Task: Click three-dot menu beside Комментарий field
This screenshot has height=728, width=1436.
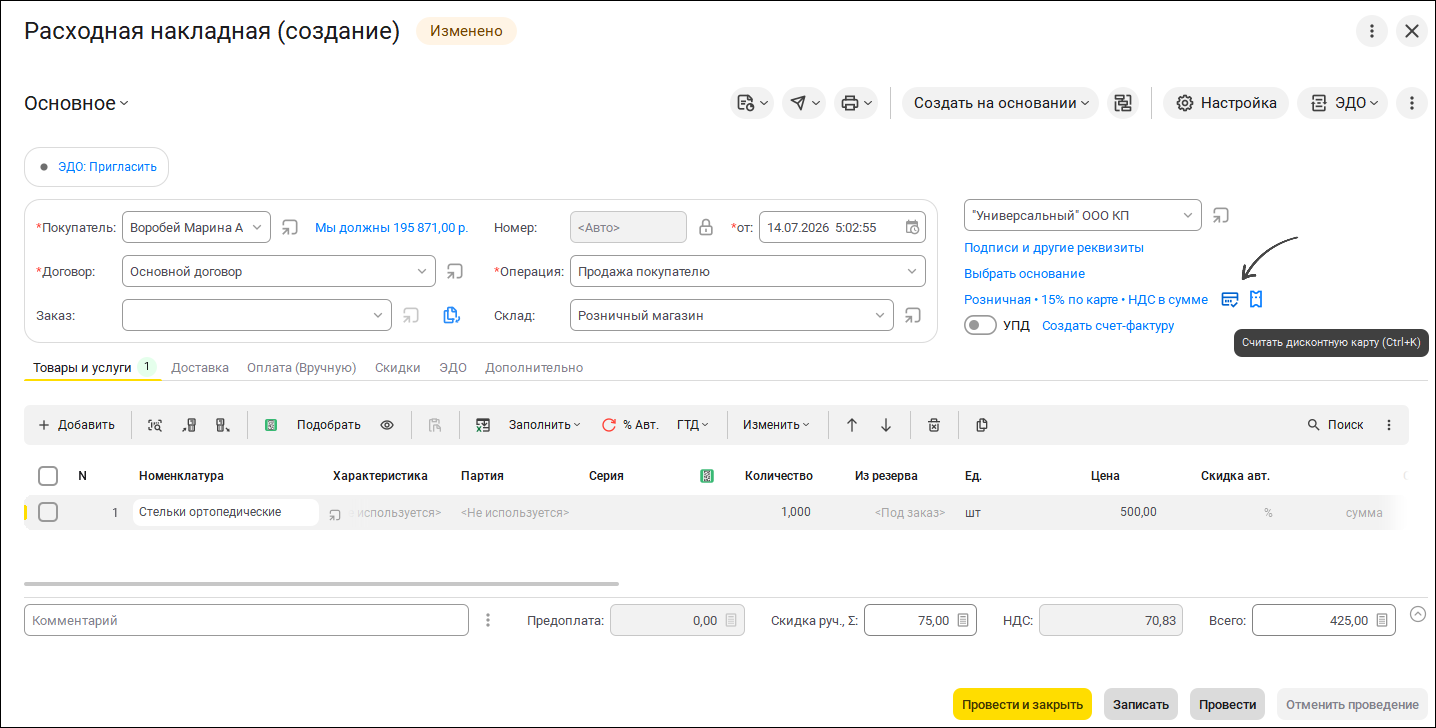Action: coord(488,620)
